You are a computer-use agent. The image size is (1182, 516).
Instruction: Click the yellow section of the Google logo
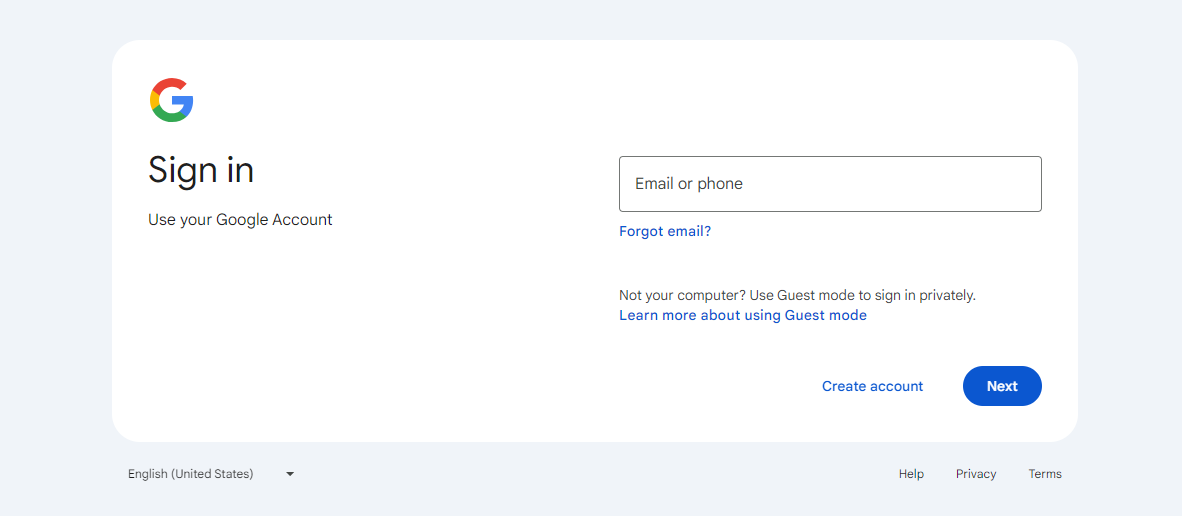(154, 100)
